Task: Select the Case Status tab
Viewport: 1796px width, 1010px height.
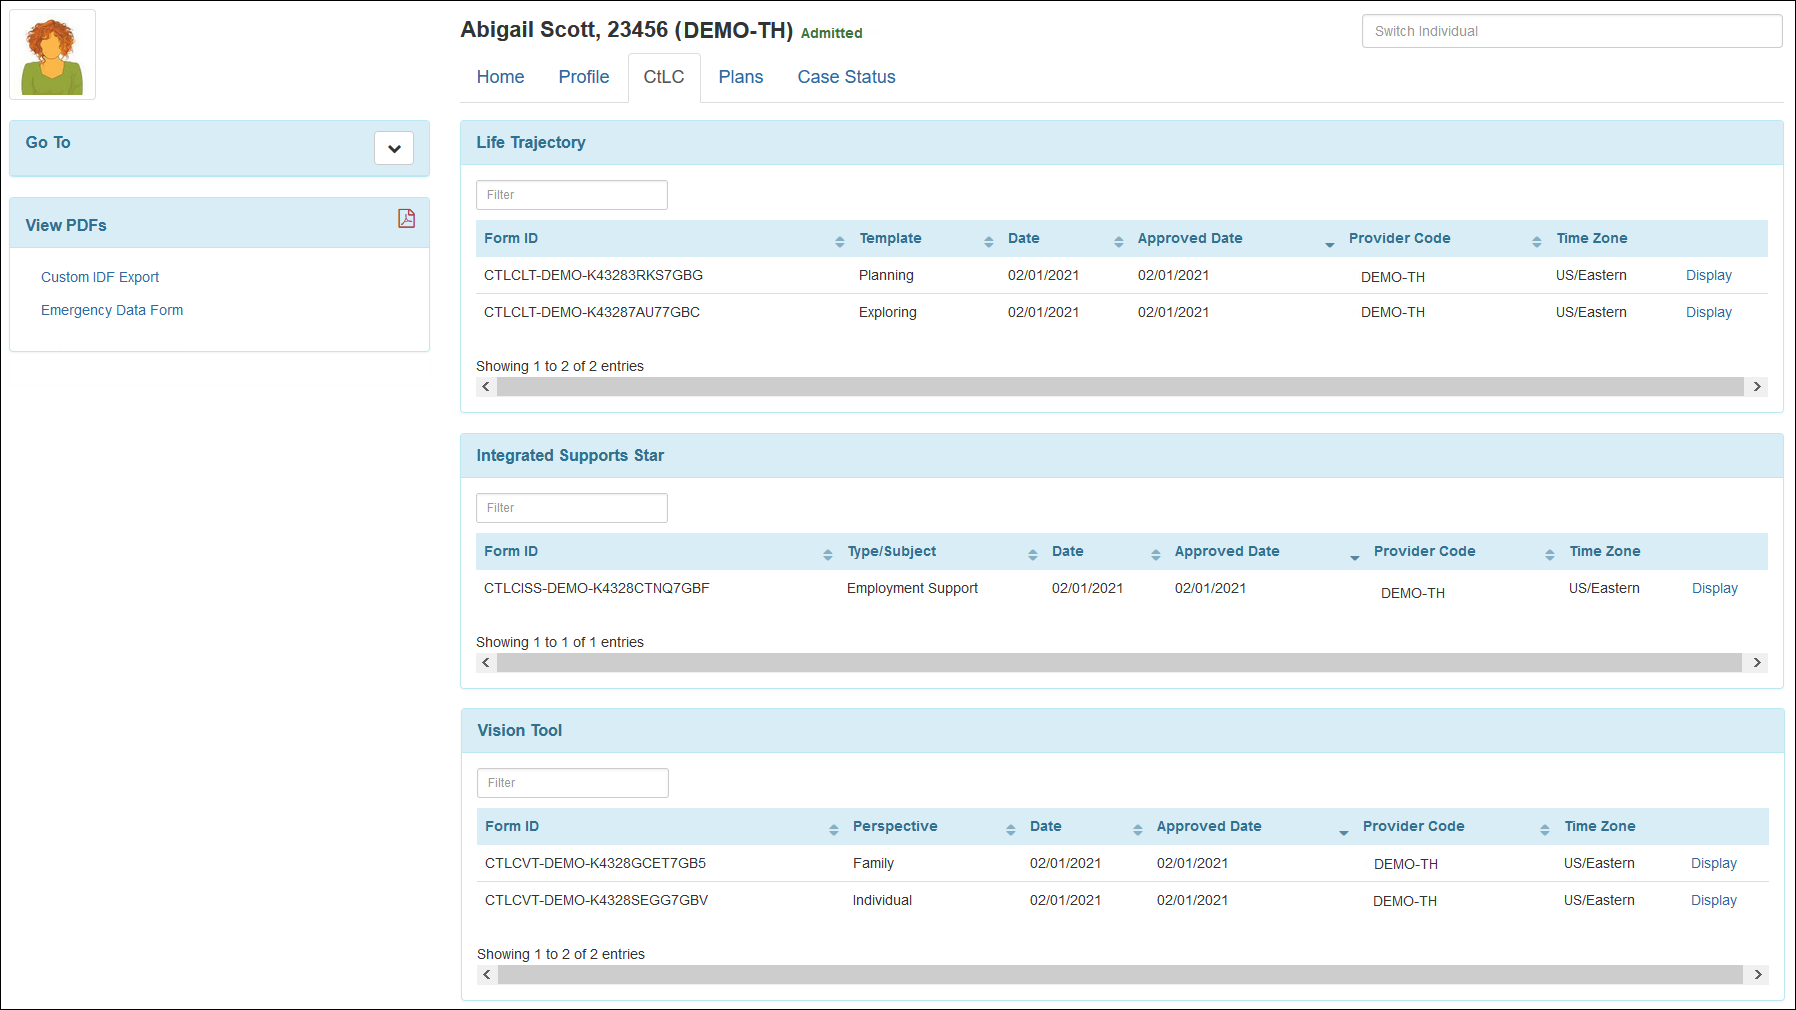Action: click(845, 77)
